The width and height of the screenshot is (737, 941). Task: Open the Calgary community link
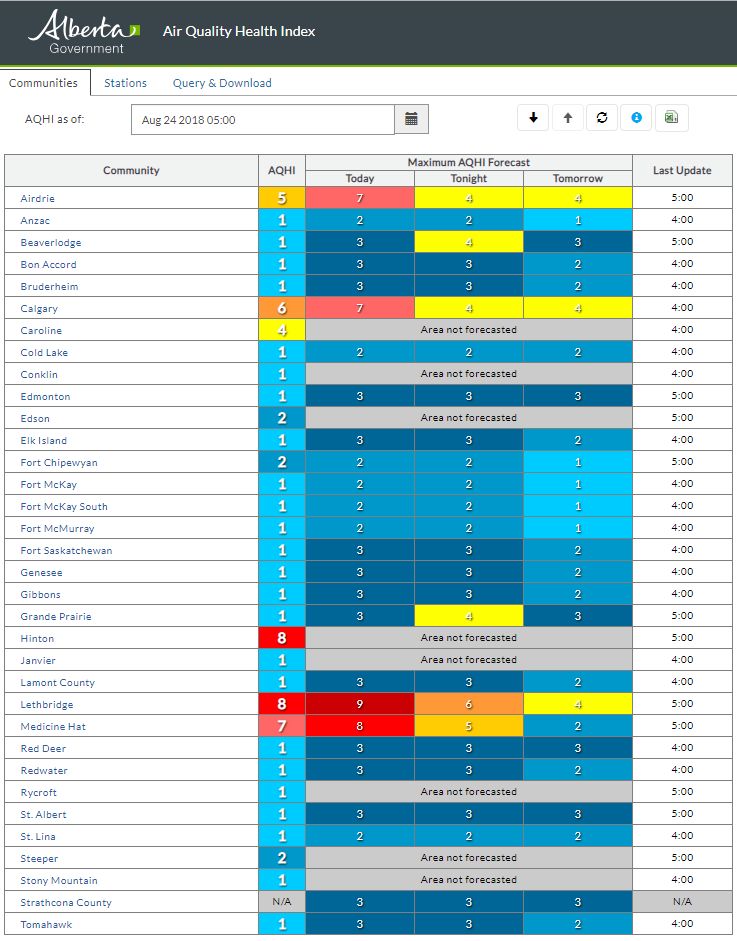[x=39, y=309]
